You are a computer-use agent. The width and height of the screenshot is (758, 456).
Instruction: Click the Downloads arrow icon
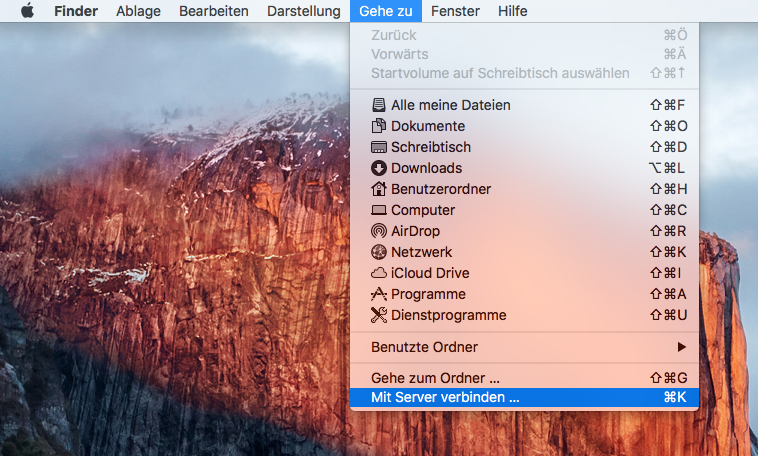point(378,168)
